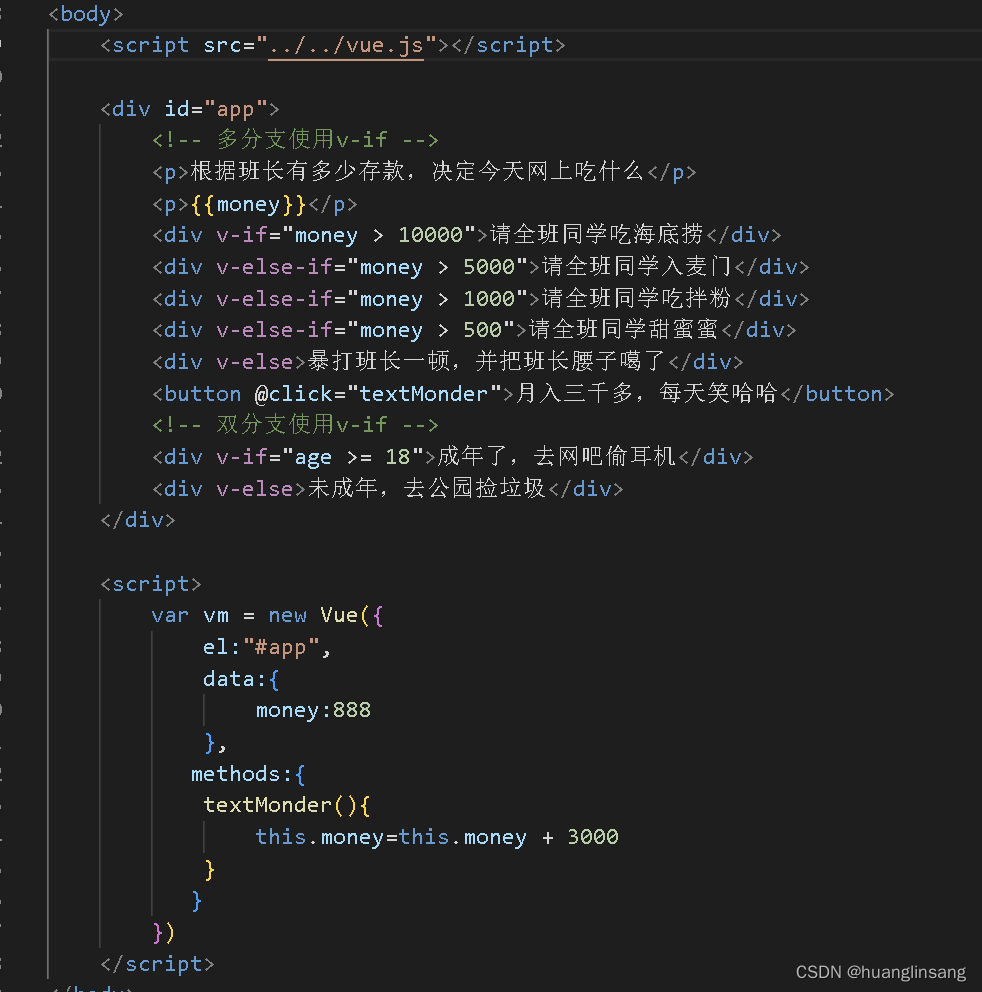Click the {{money}} interpolation expression
This screenshot has height=992, width=982.
249,204
